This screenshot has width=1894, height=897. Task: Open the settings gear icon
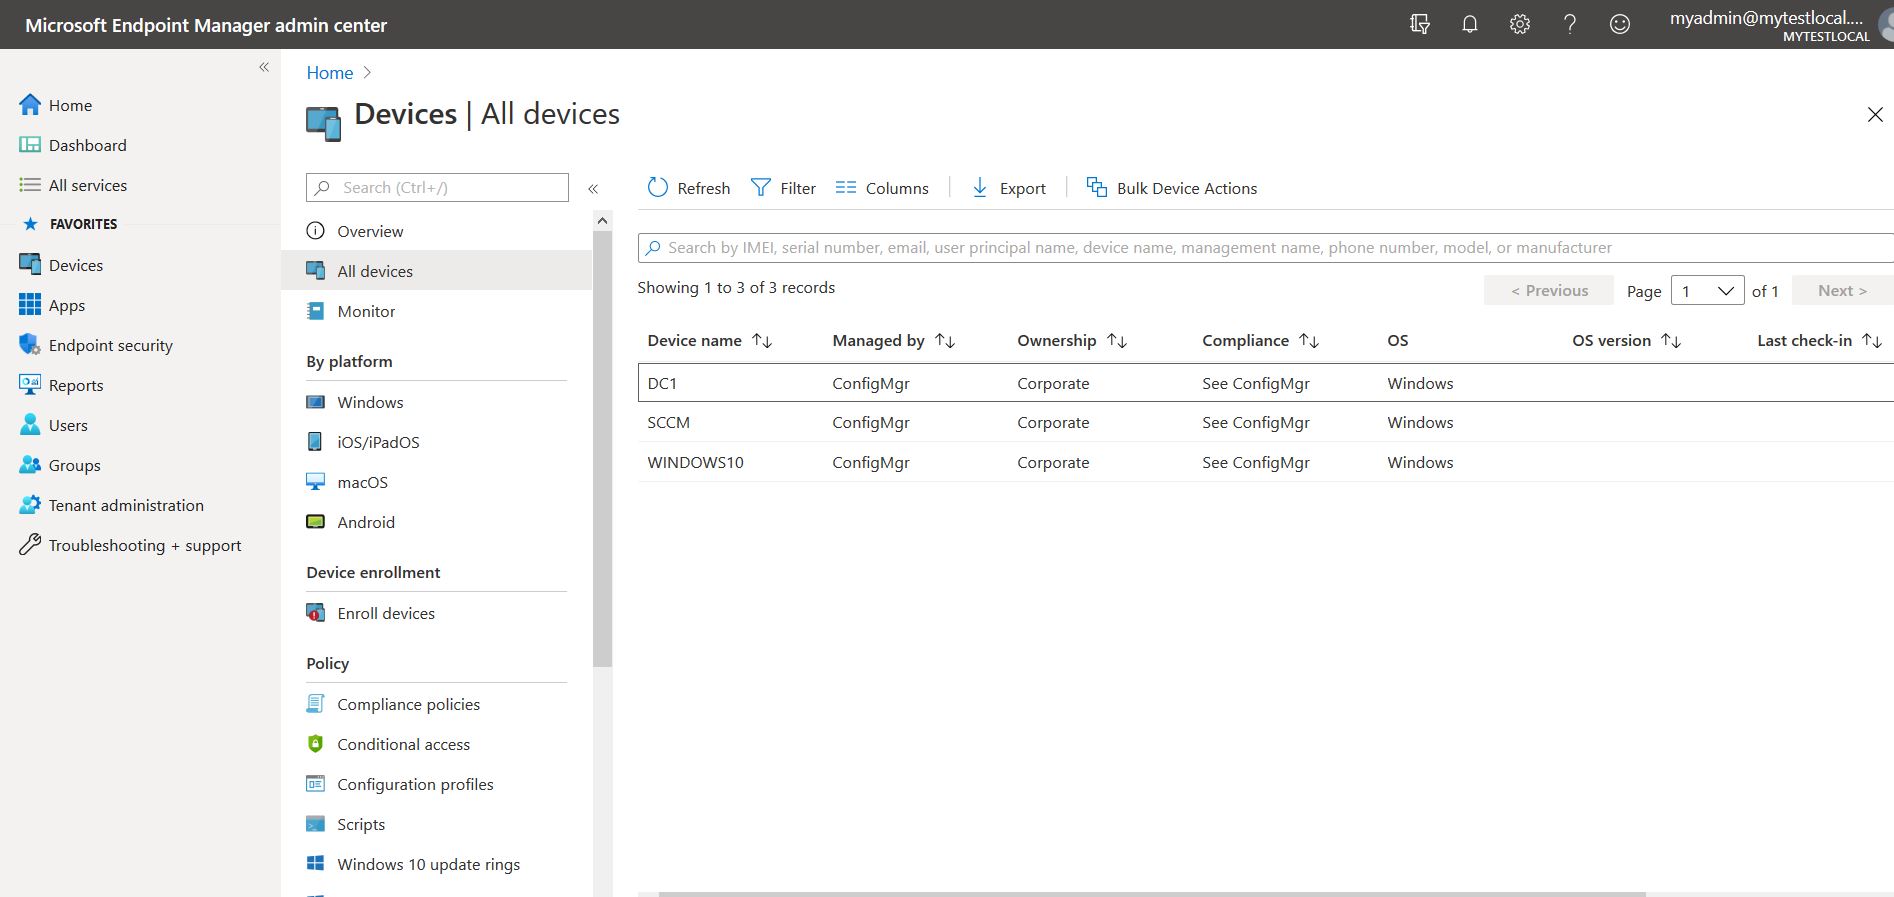coord(1519,25)
